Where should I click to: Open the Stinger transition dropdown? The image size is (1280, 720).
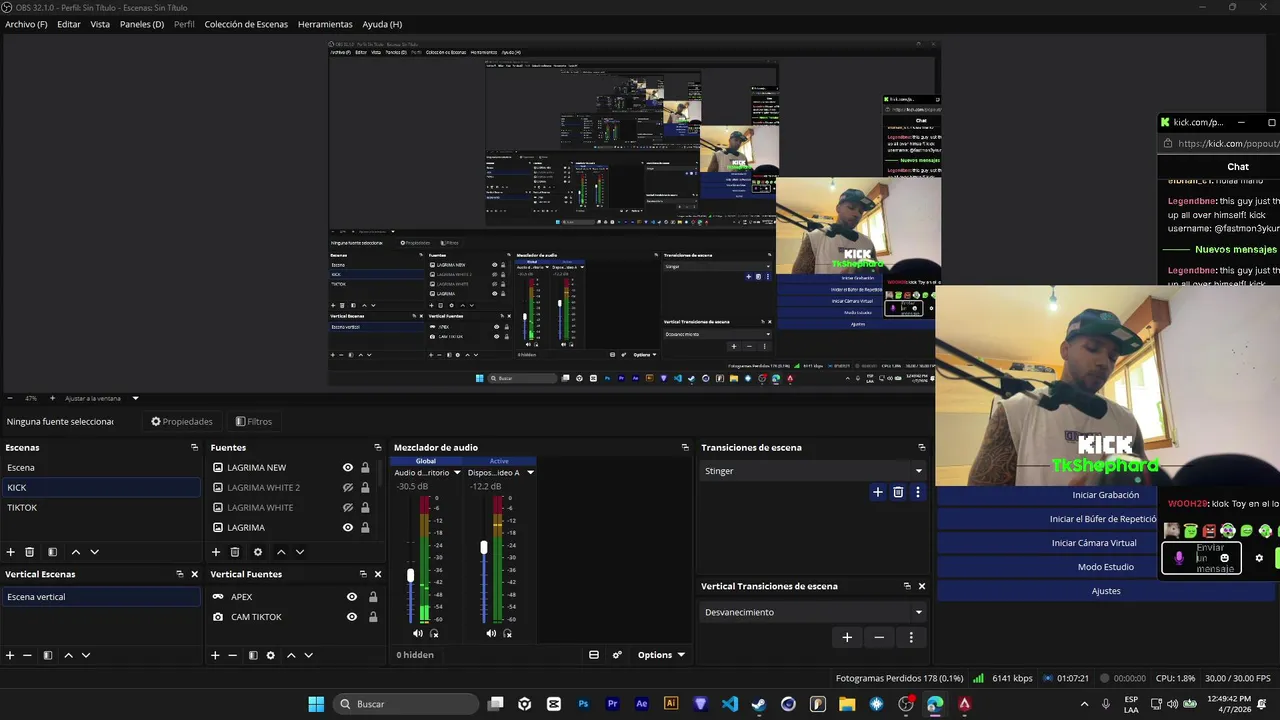coord(813,471)
